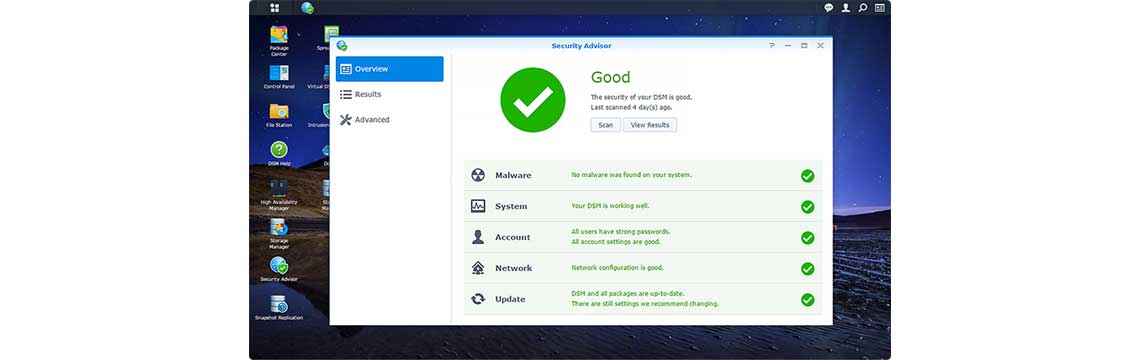1140x360 pixels.
Task: Click the large green Good checkmark
Action: coord(533,100)
